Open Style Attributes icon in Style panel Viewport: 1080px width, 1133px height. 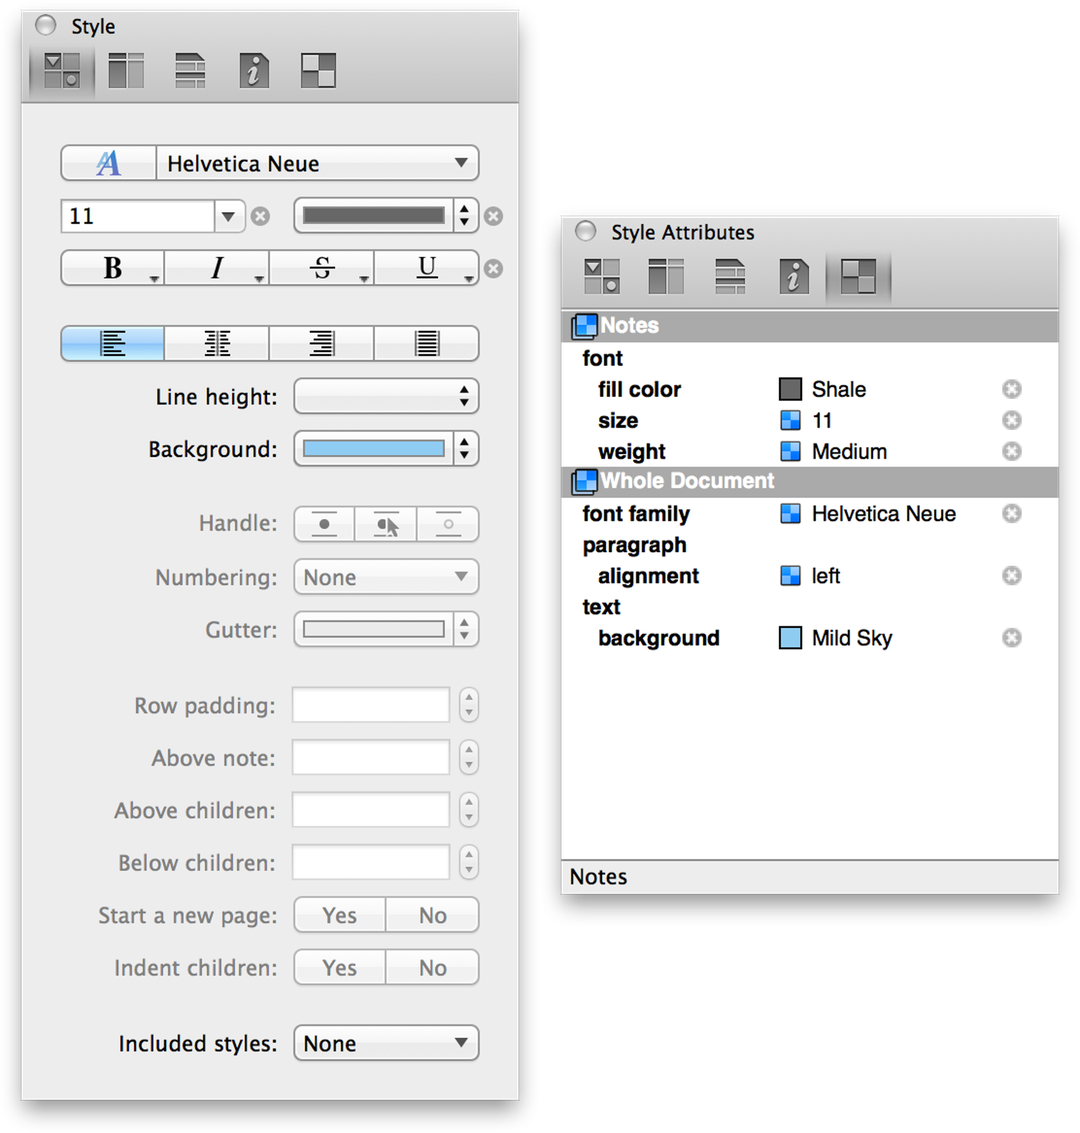(318, 71)
